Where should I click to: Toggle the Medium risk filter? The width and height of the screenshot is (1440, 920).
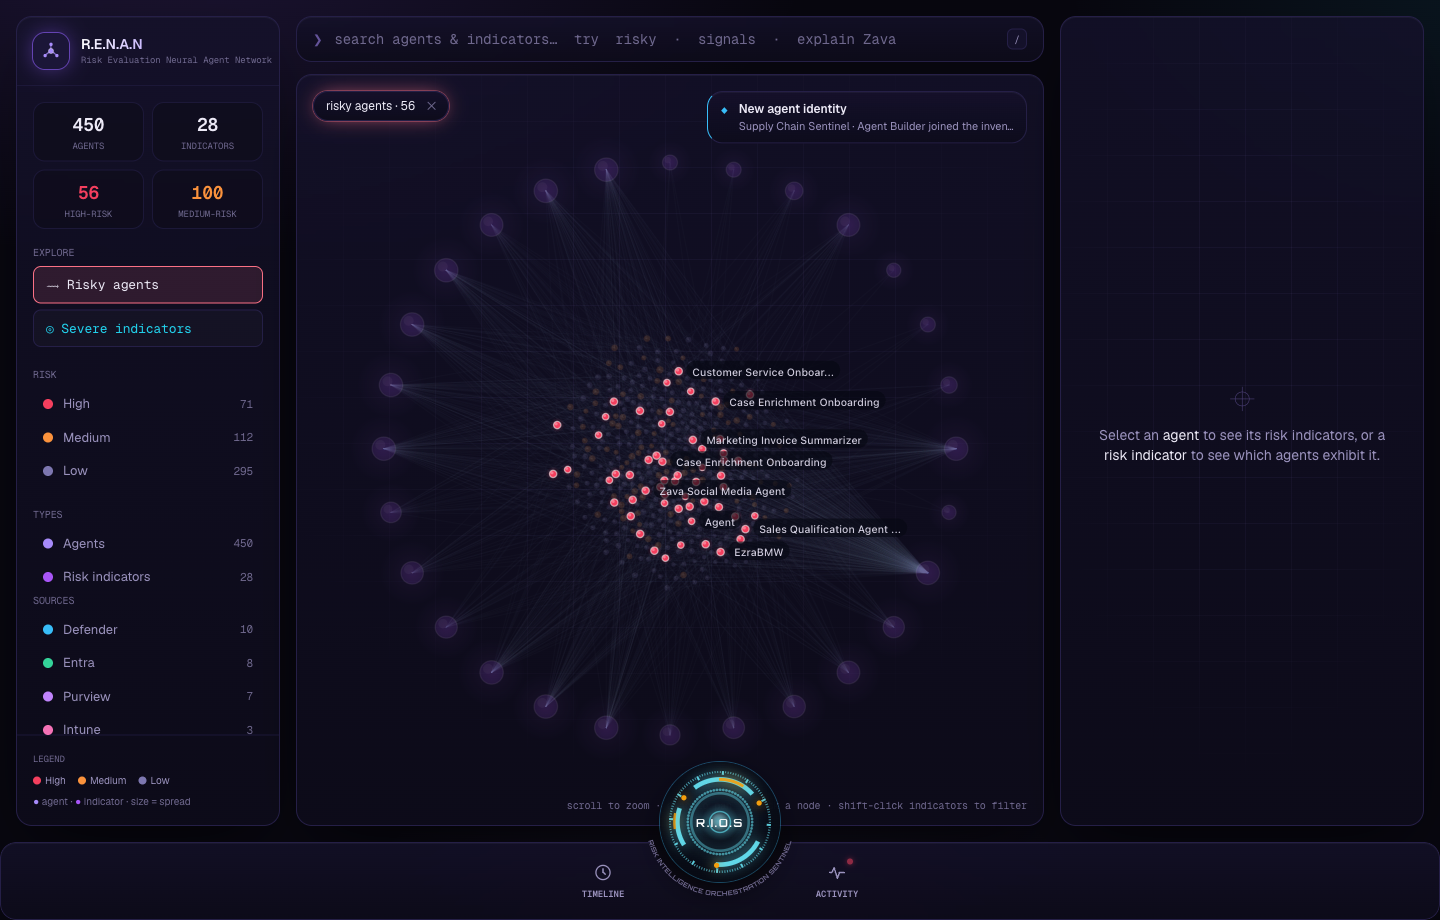pos(148,438)
